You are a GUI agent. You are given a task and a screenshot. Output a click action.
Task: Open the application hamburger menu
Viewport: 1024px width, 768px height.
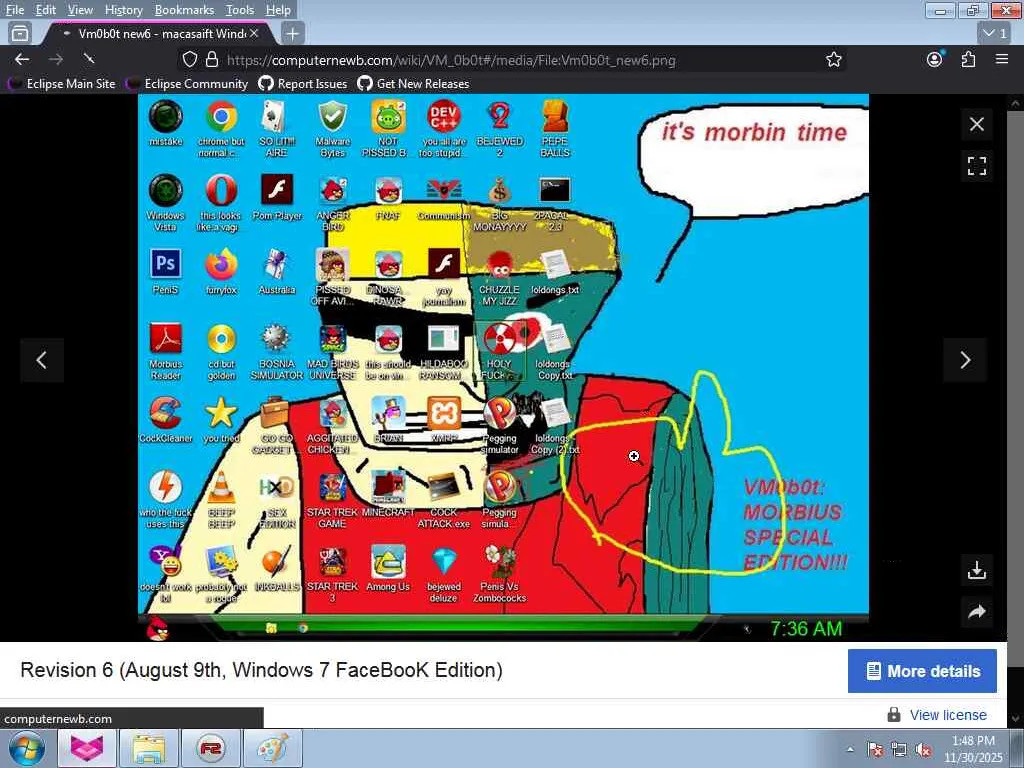(x=1002, y=59)
